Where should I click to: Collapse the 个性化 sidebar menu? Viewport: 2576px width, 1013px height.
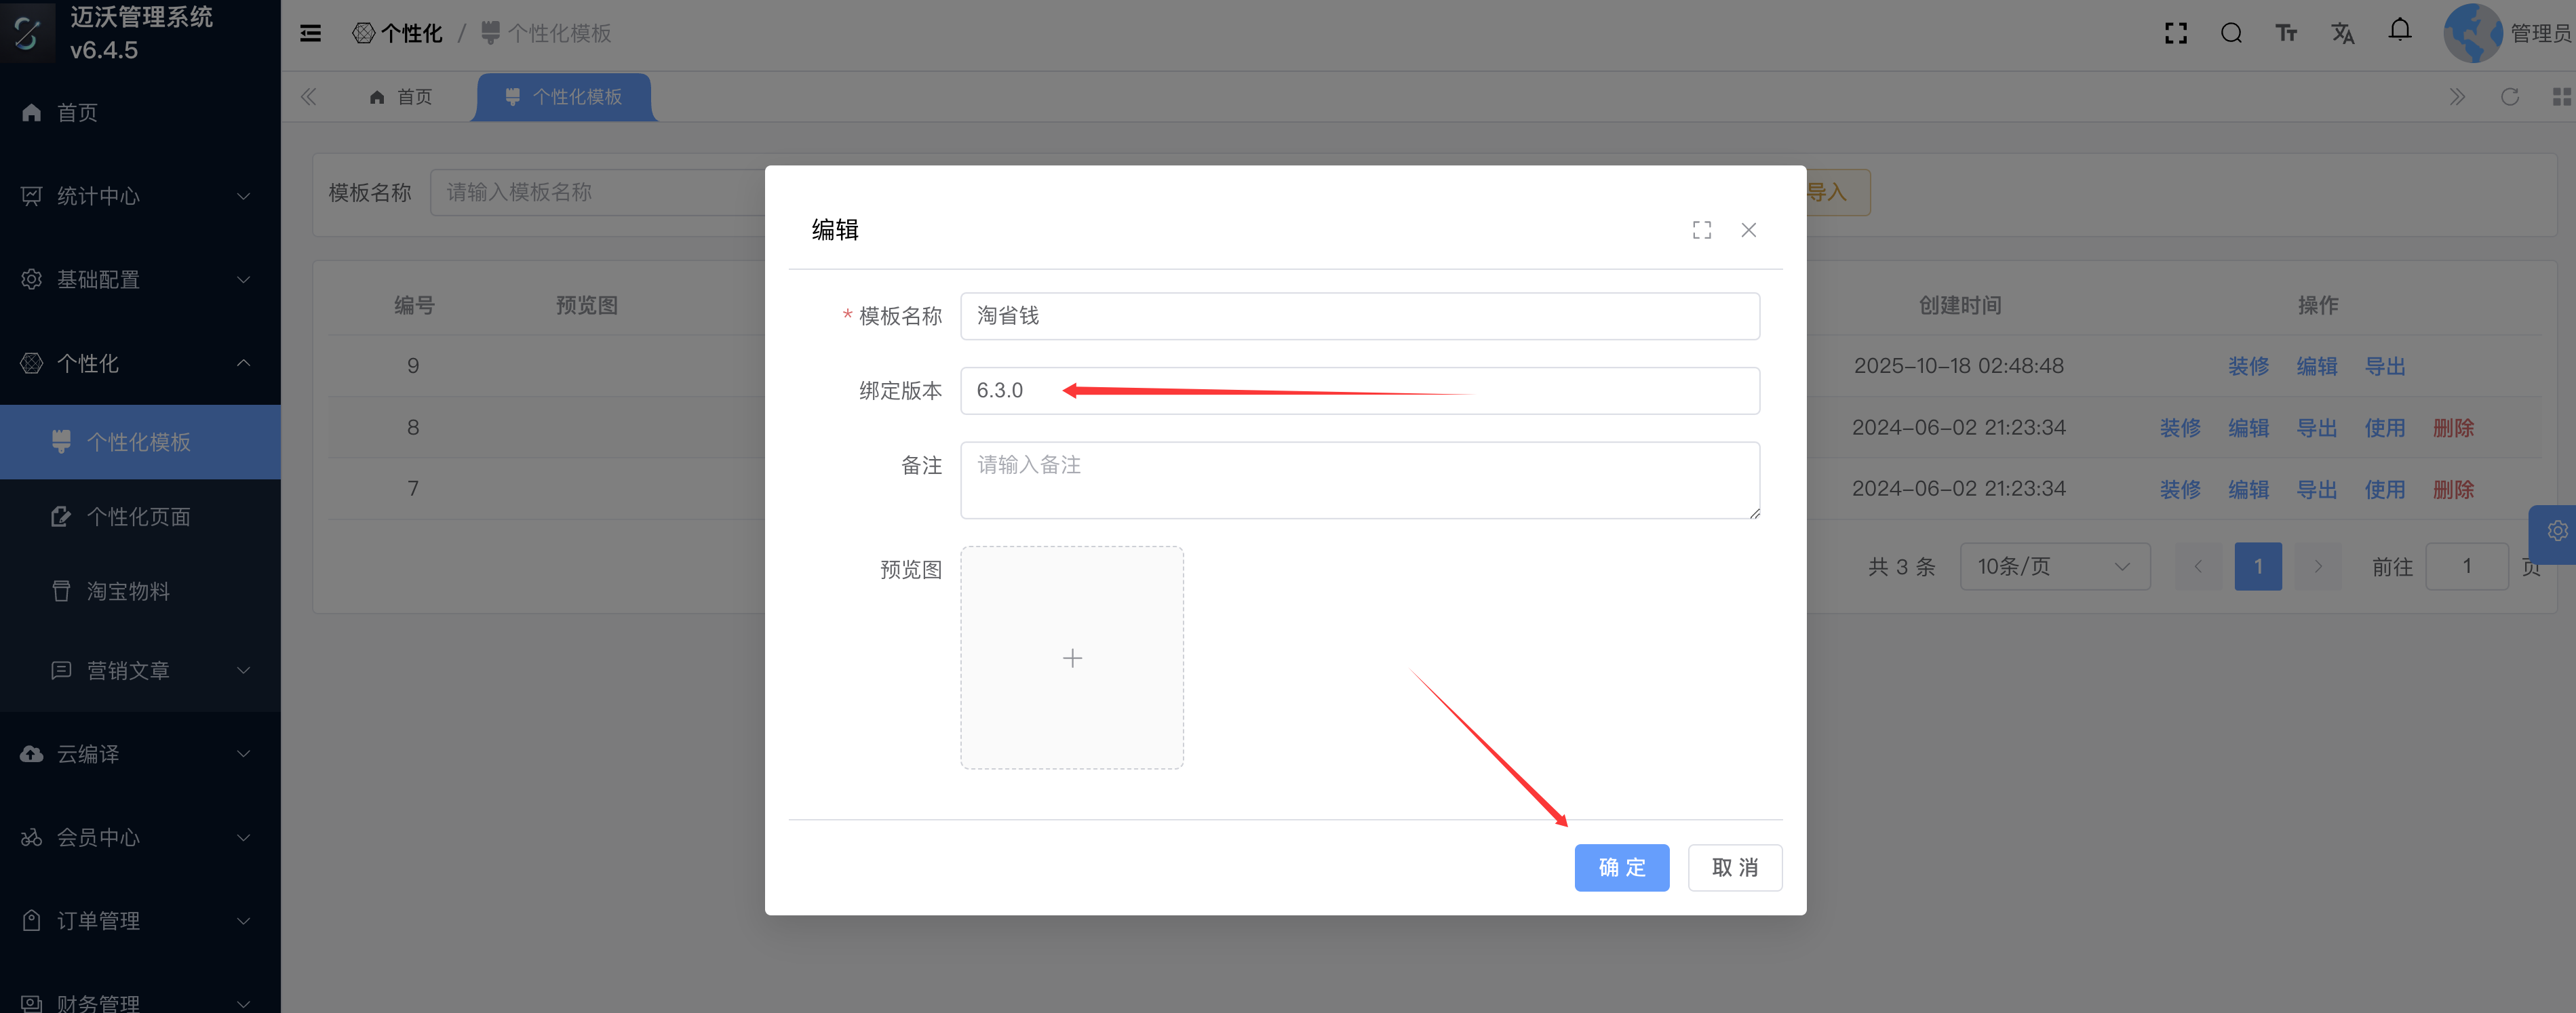[140, 363]
